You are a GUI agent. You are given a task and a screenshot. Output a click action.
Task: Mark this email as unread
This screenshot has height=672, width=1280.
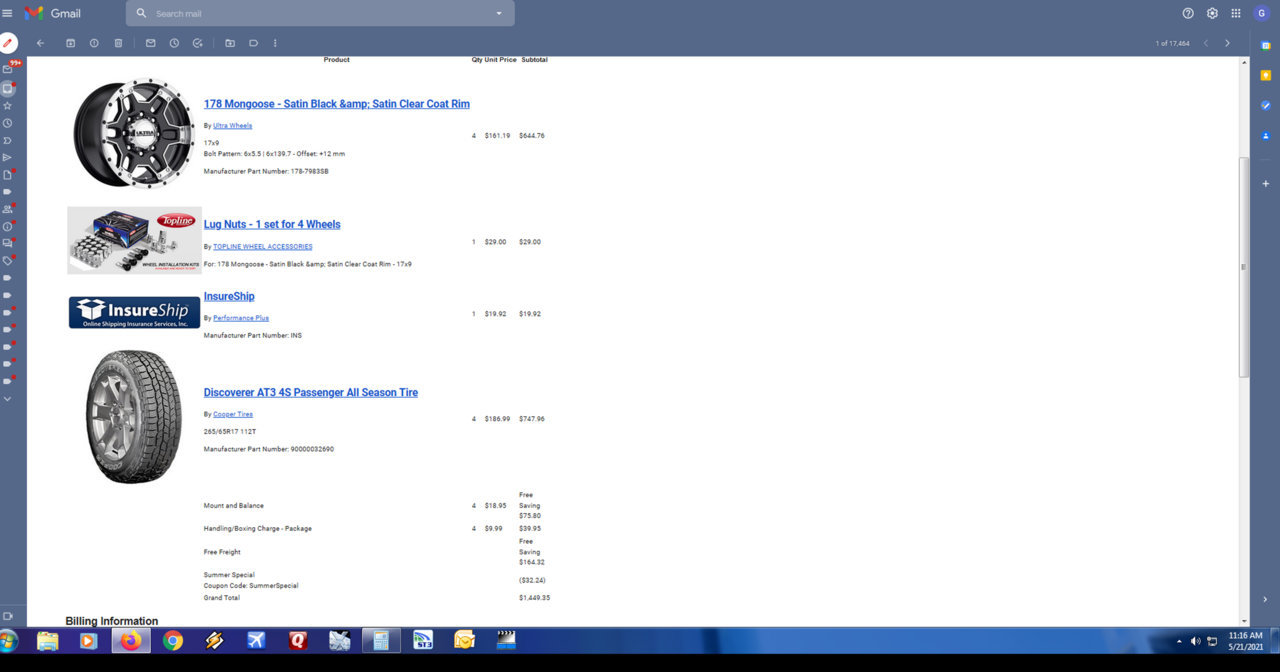click(151, 43)
